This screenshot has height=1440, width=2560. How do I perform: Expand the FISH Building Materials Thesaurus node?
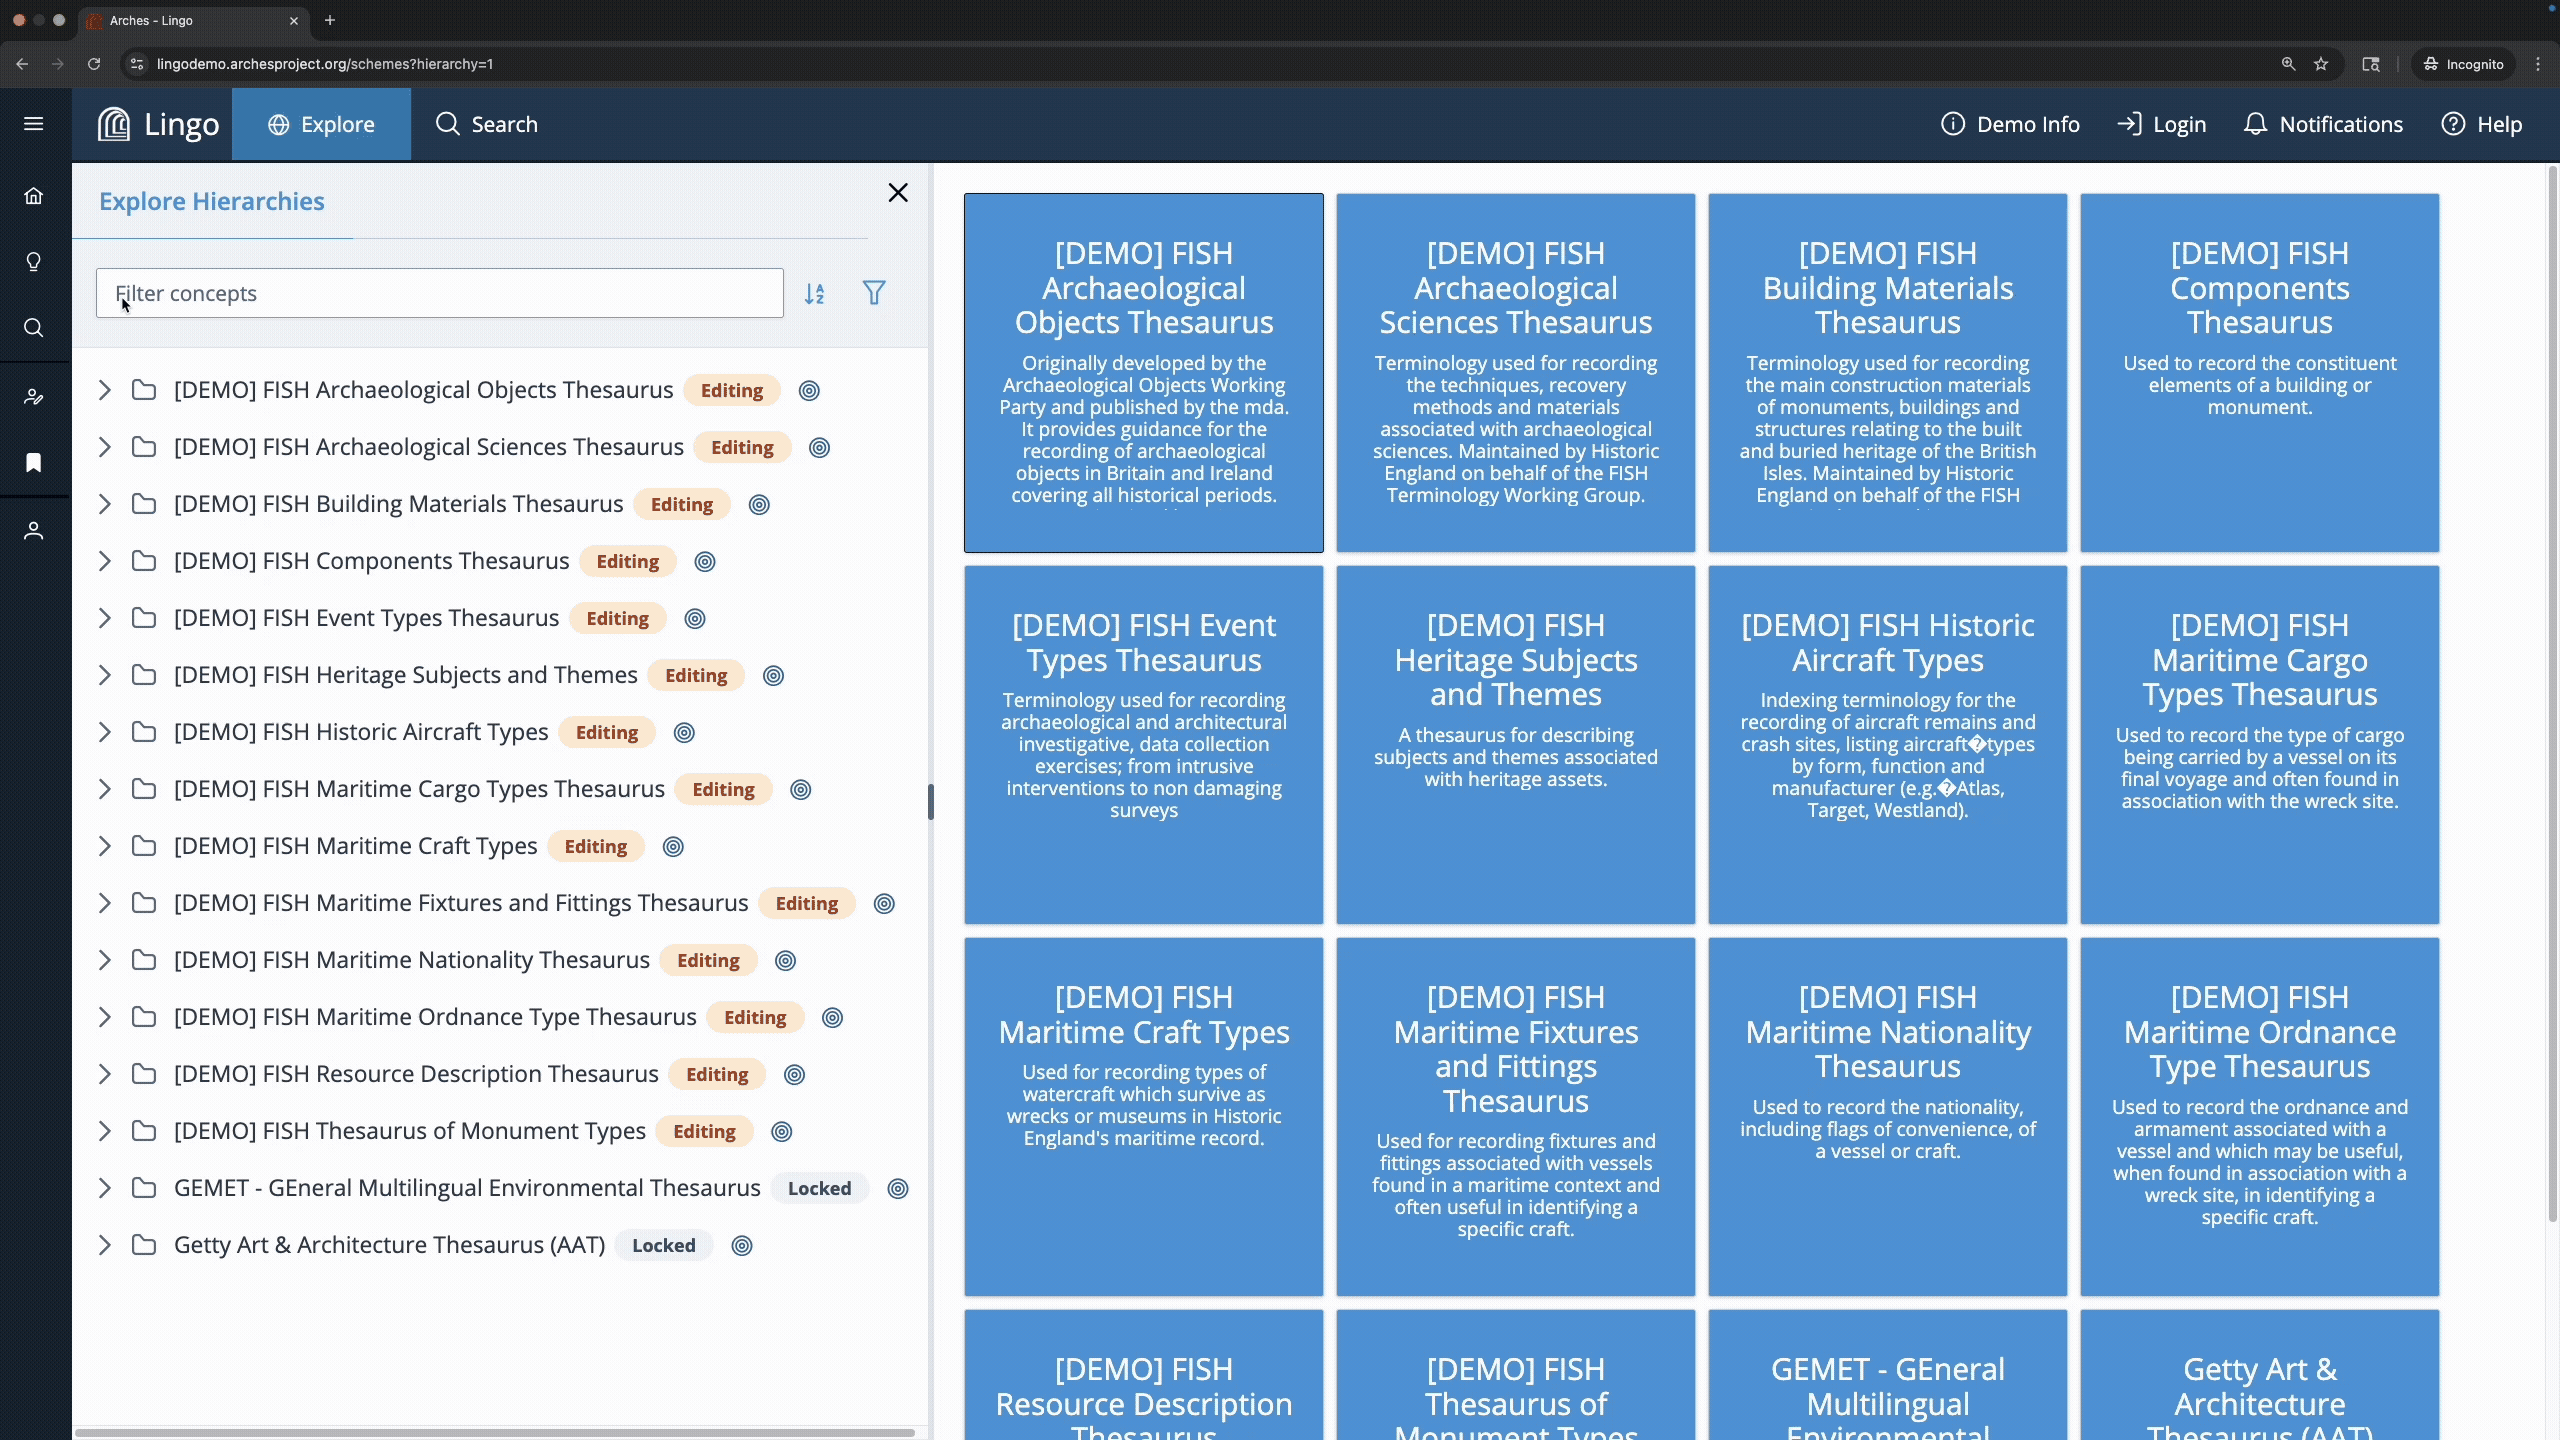point(104,504)
